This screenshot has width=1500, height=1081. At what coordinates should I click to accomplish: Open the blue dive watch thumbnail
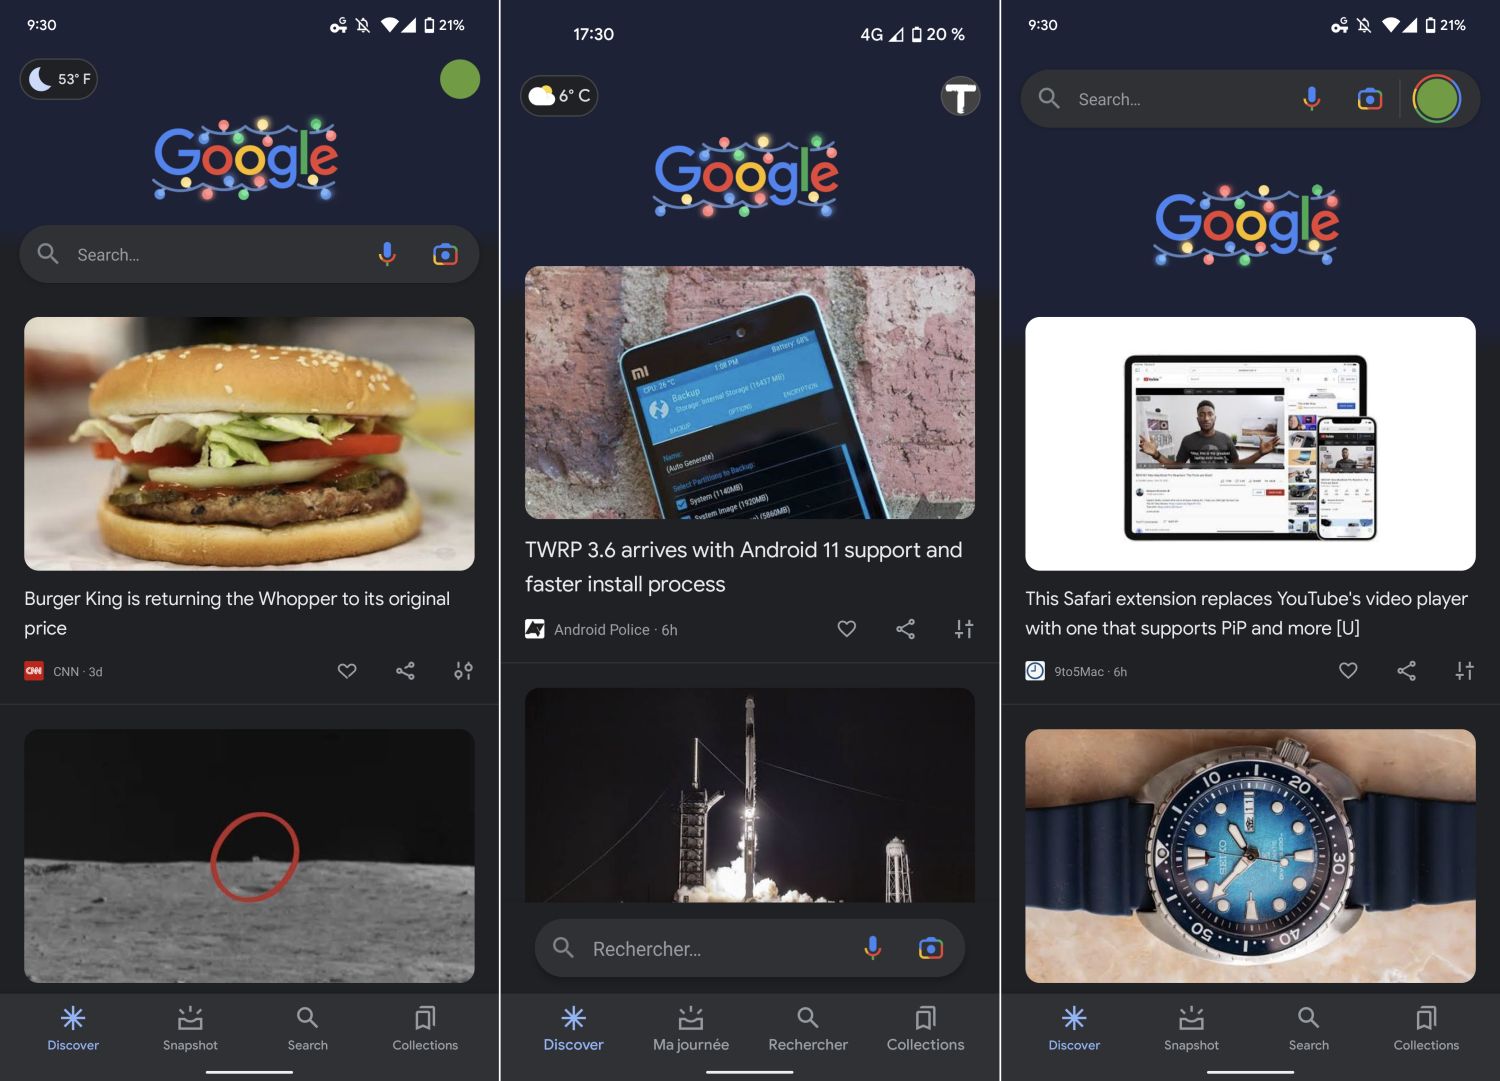[1250, 856]
